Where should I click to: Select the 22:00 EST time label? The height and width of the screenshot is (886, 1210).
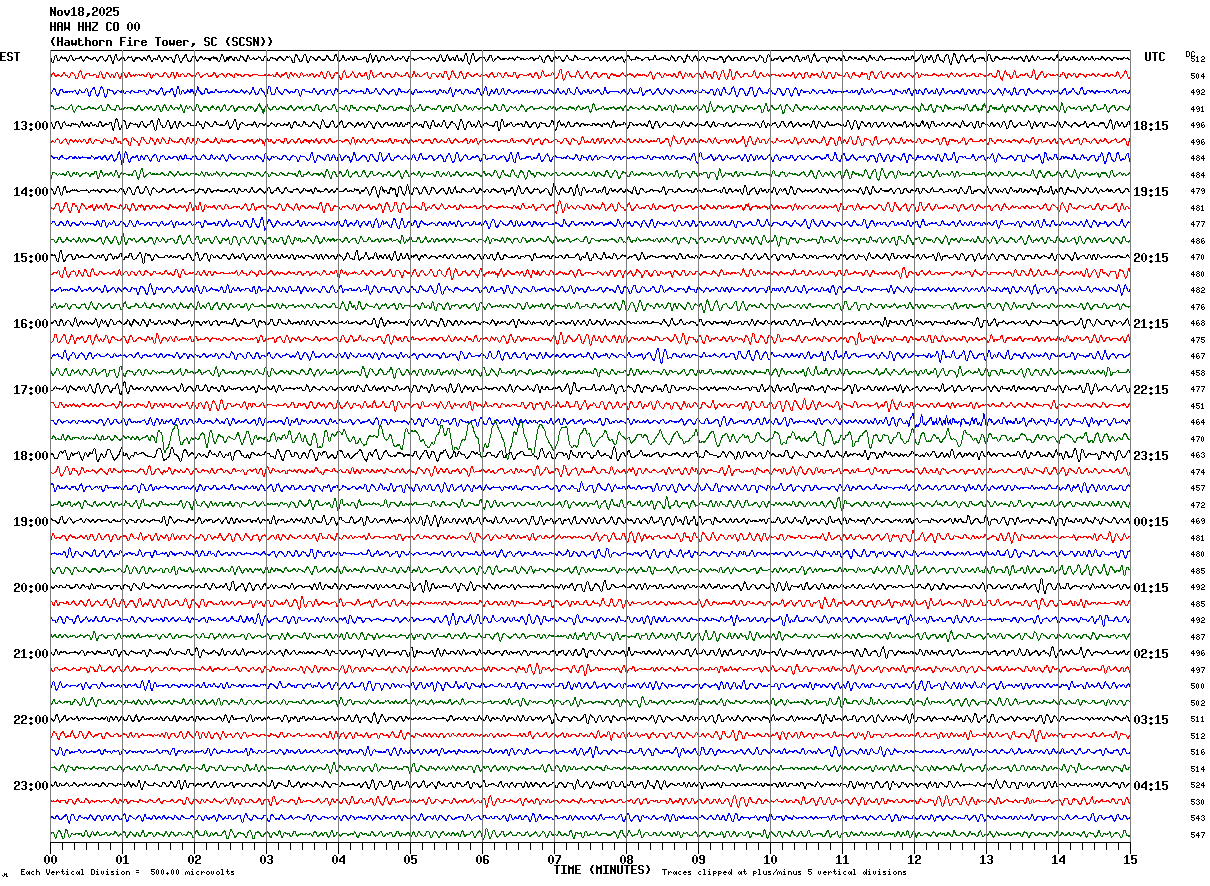(x=30, y=720)
